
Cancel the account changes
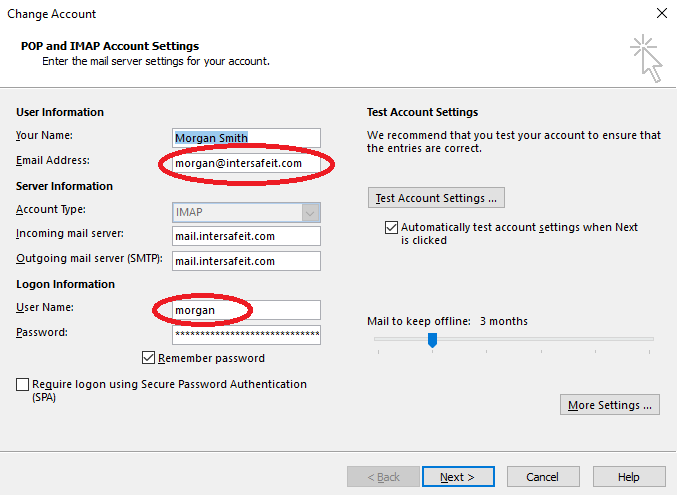pos(543,477)
